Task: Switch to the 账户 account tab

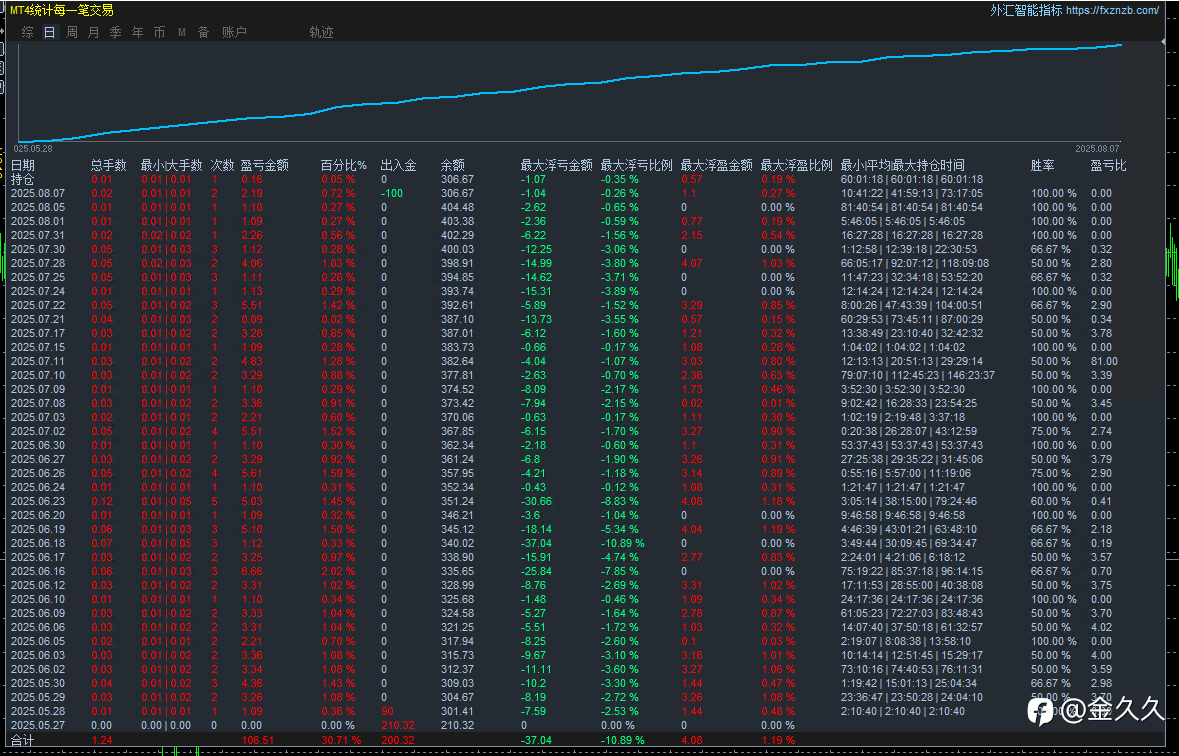Action: coord(234,32)
